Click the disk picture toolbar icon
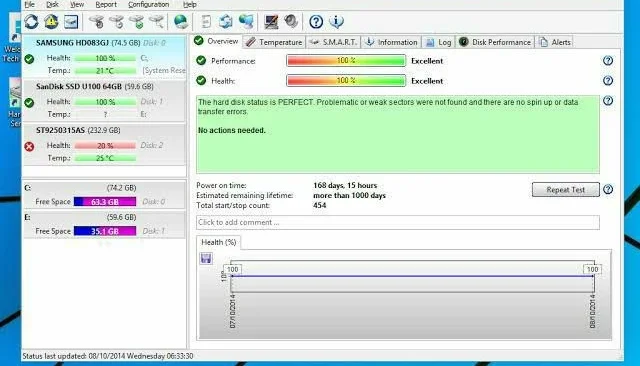 point(71,22)
